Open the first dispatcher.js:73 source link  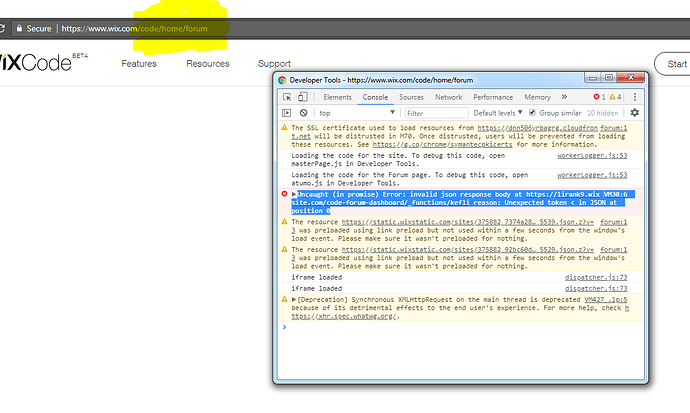click(596, 278)
